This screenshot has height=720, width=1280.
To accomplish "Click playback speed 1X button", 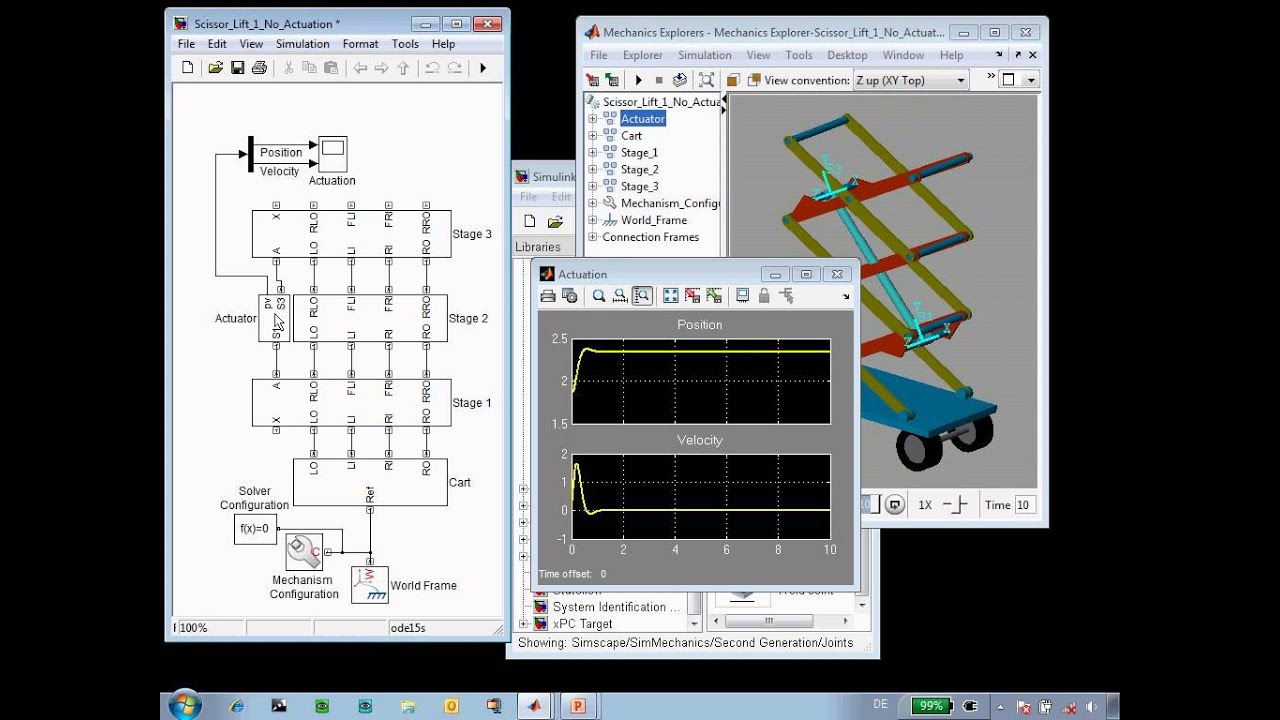I will 925,505.
